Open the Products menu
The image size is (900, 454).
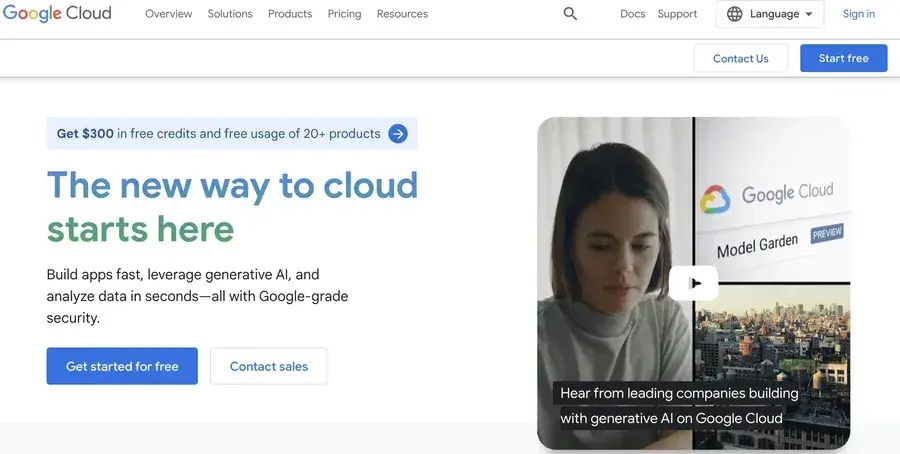click(x=290, y=14)
